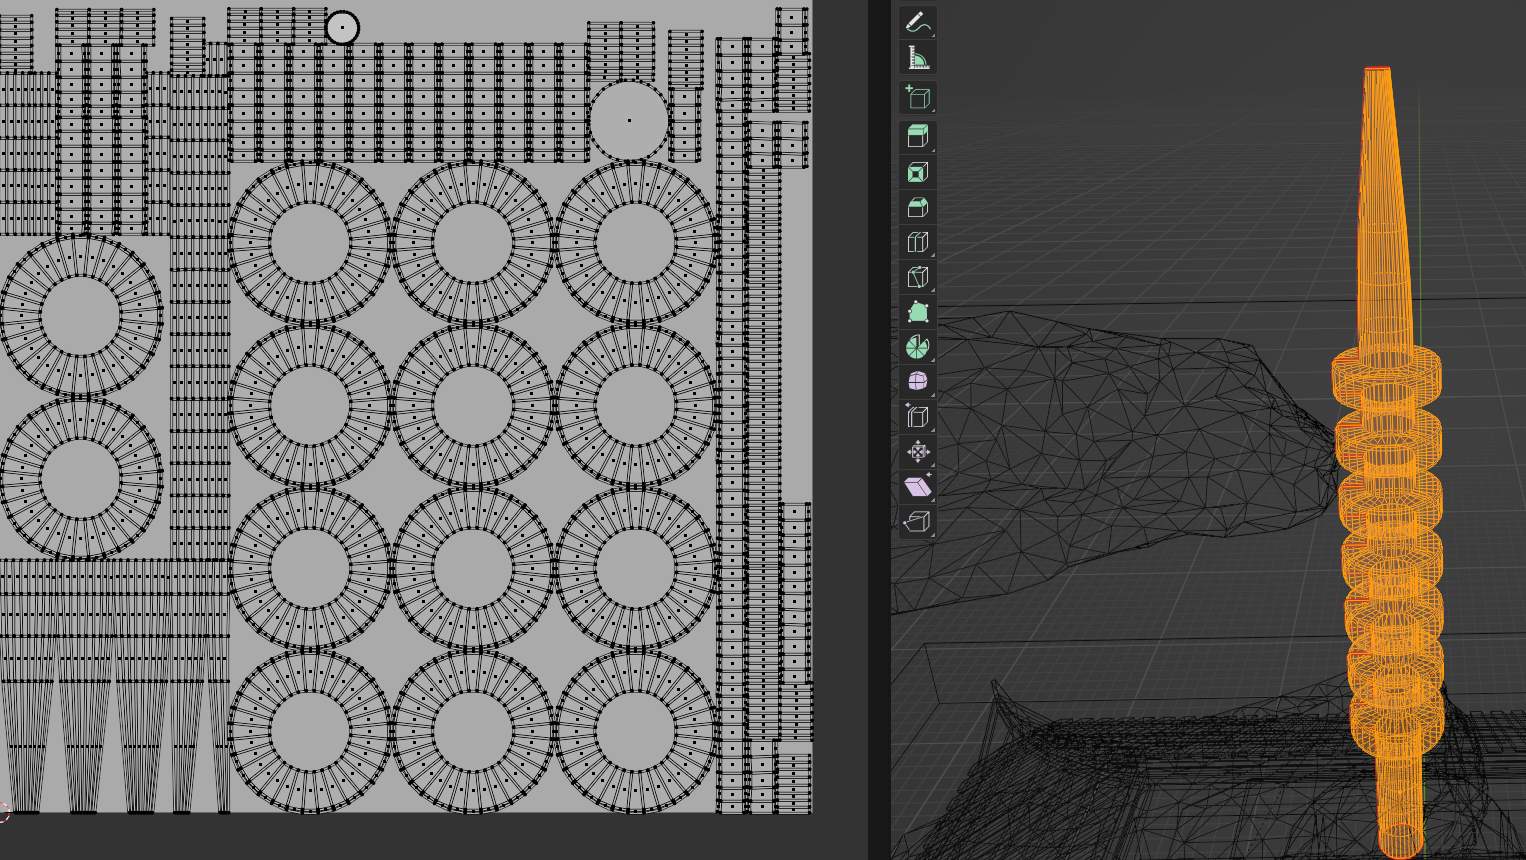Choose the Poly Build tool

(917, 312)
